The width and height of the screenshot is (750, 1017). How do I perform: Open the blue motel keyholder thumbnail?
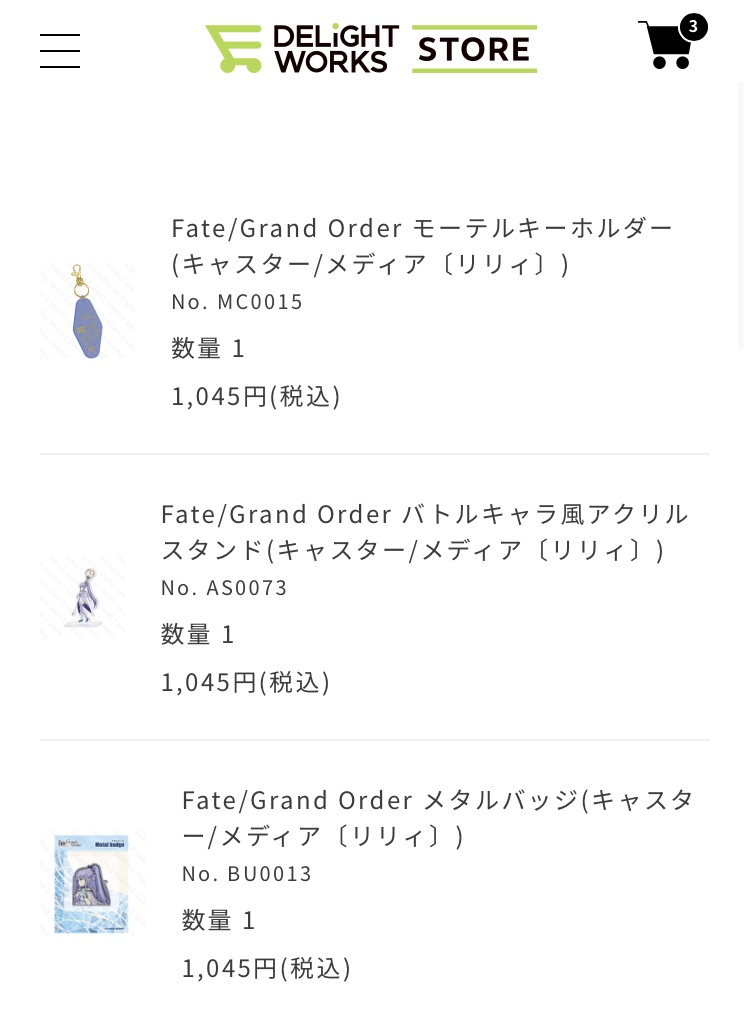(87, 311)
